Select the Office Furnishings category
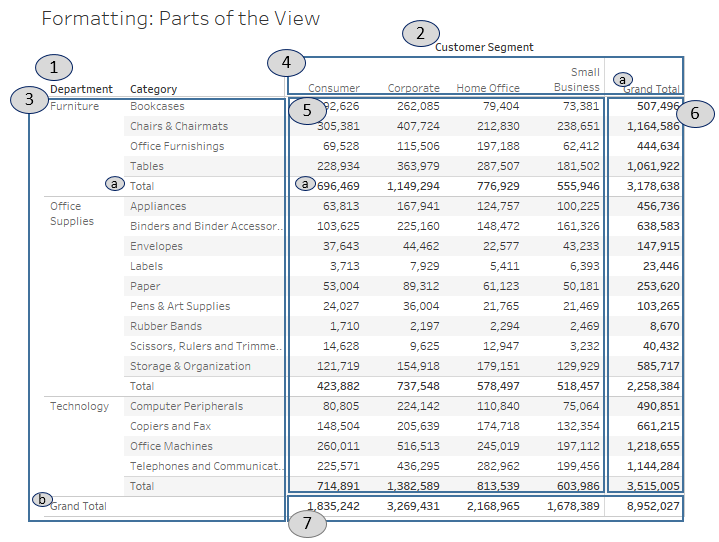The height and width of the screenshot is (542, 719). coord(177,146)
